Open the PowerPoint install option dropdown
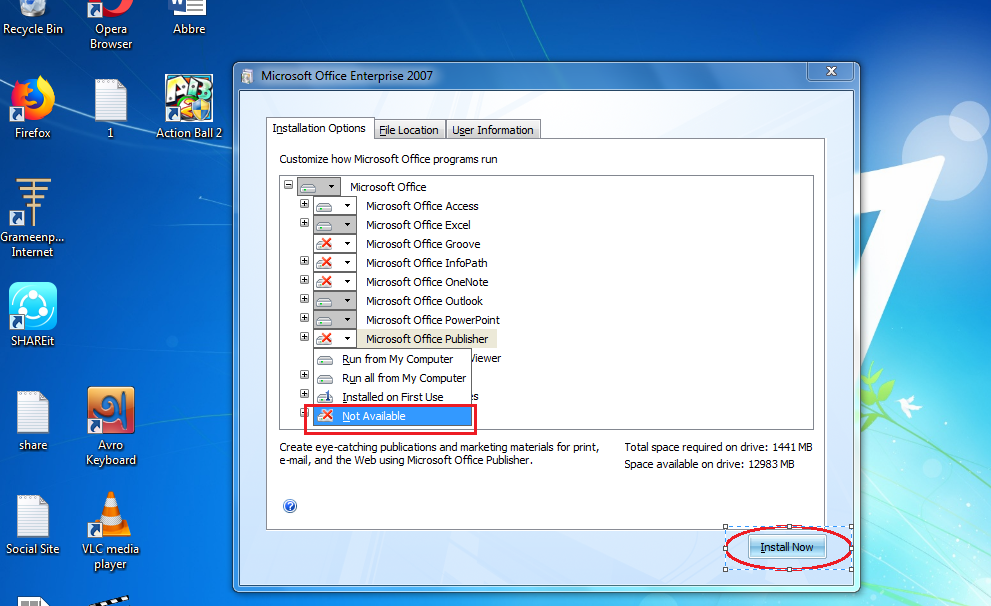This screenshot has width=991, height=606. [336, 320]
